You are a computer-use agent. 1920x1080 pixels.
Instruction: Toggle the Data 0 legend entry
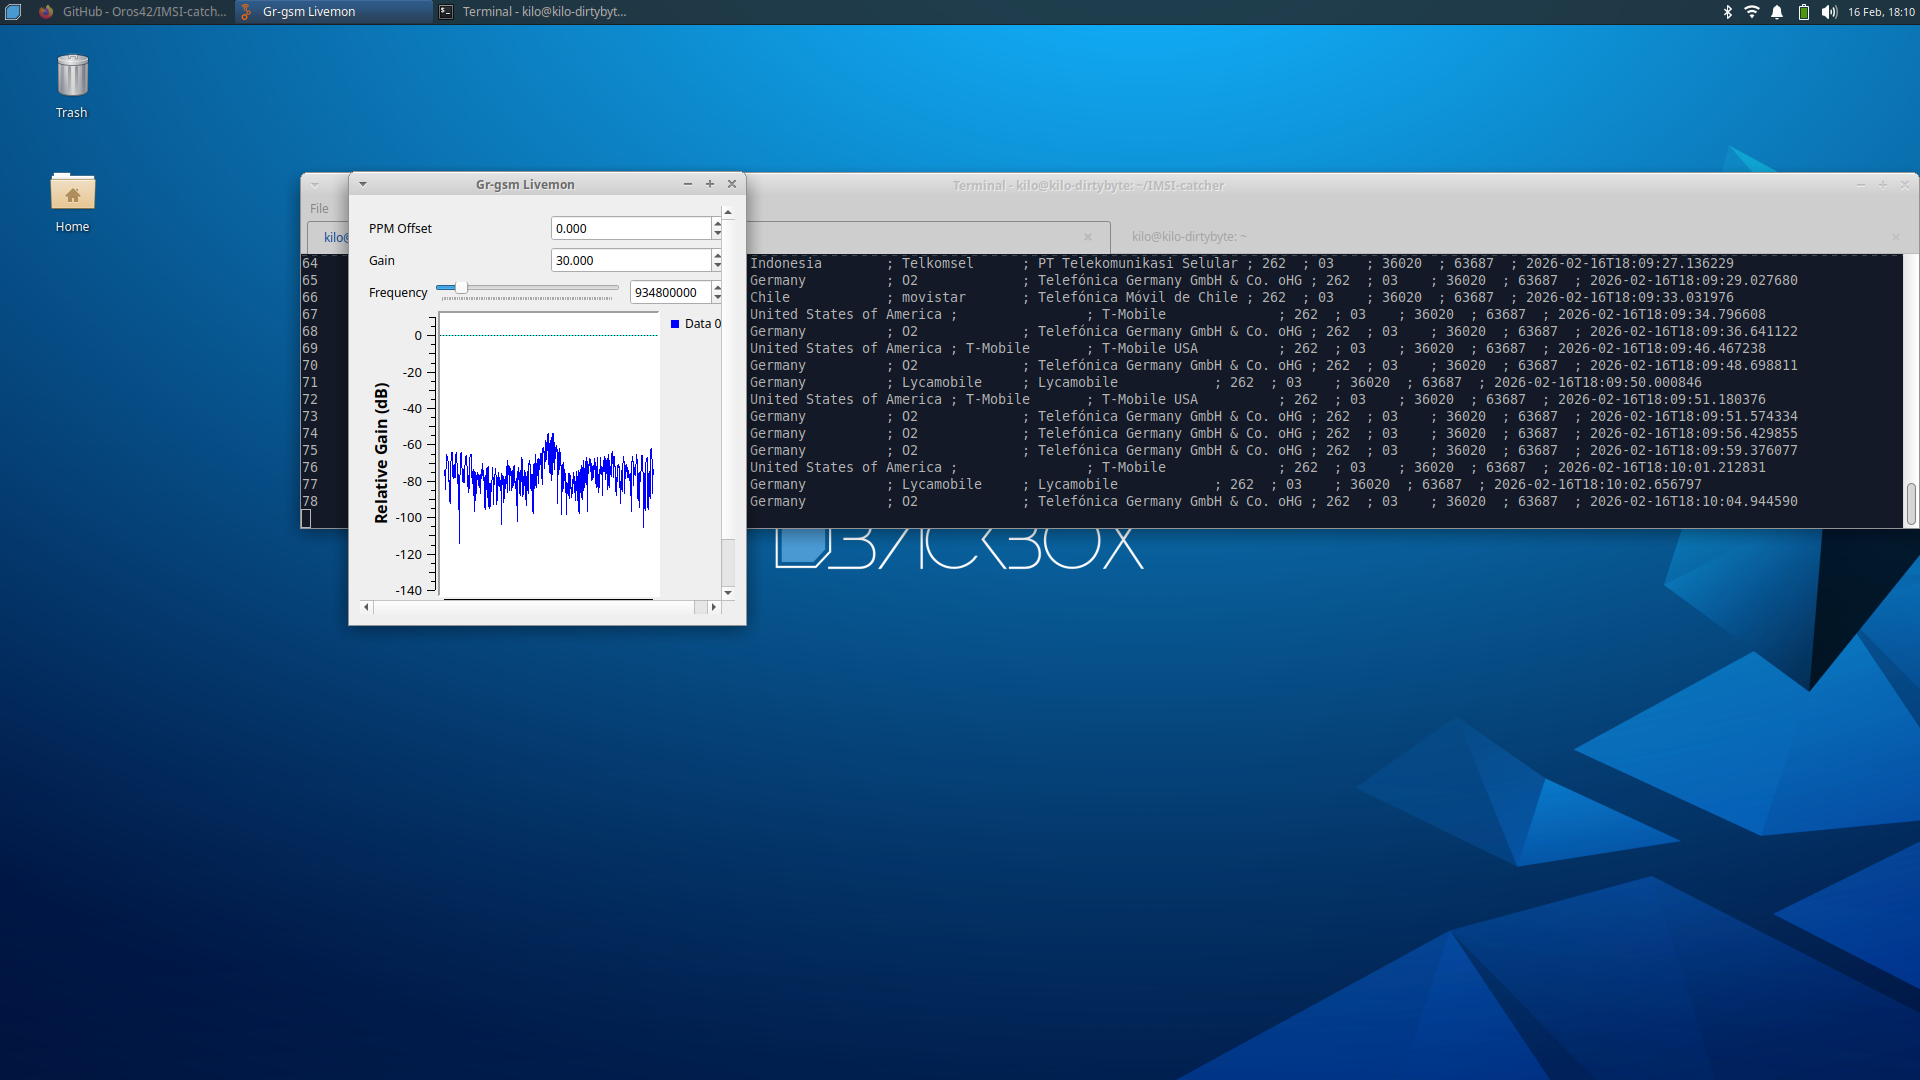(x=696, y=323)
